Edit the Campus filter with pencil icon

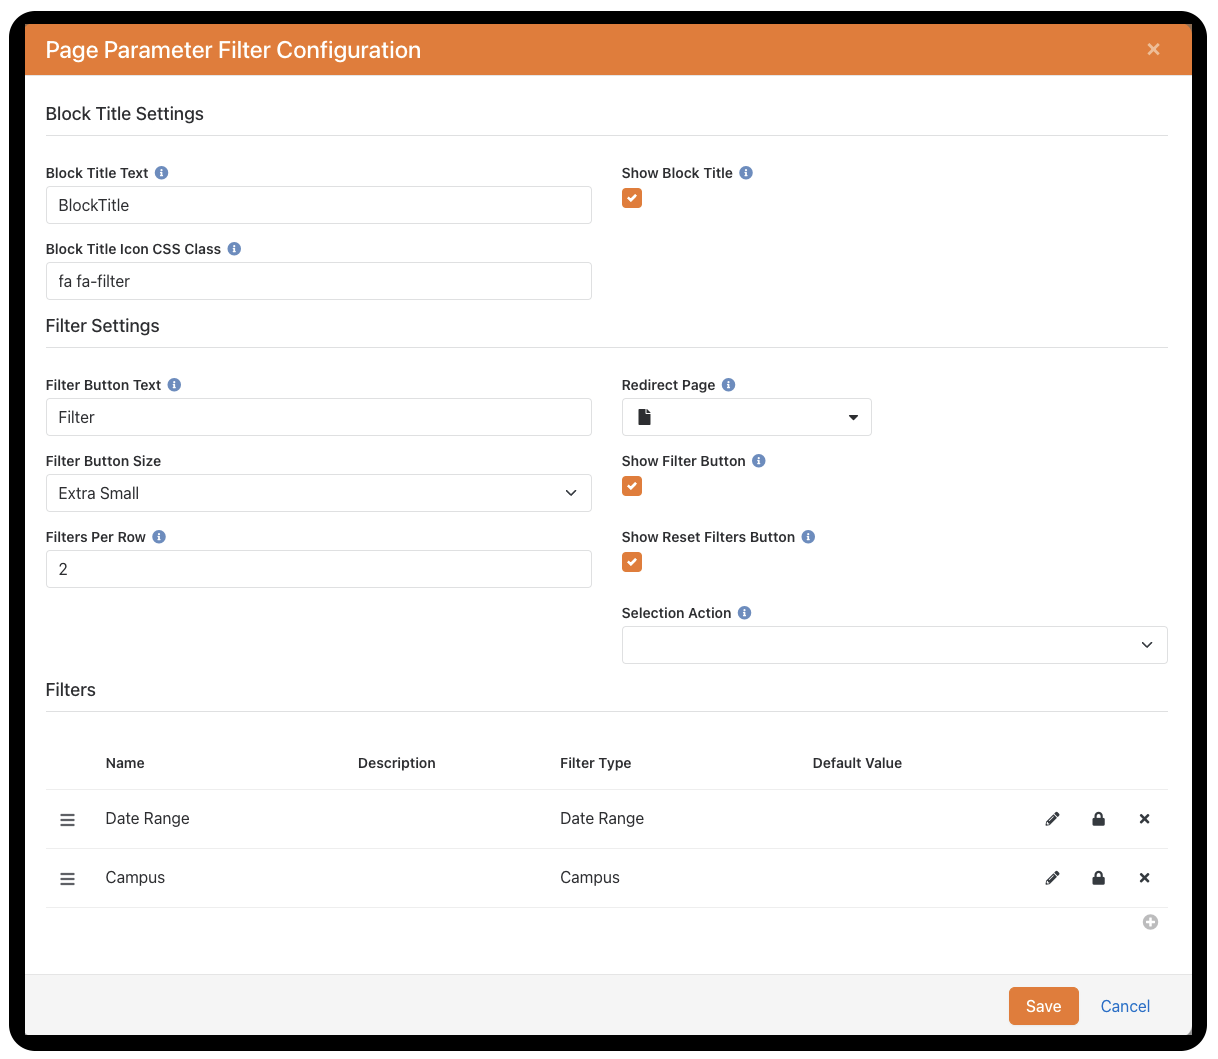point(1052,878)
